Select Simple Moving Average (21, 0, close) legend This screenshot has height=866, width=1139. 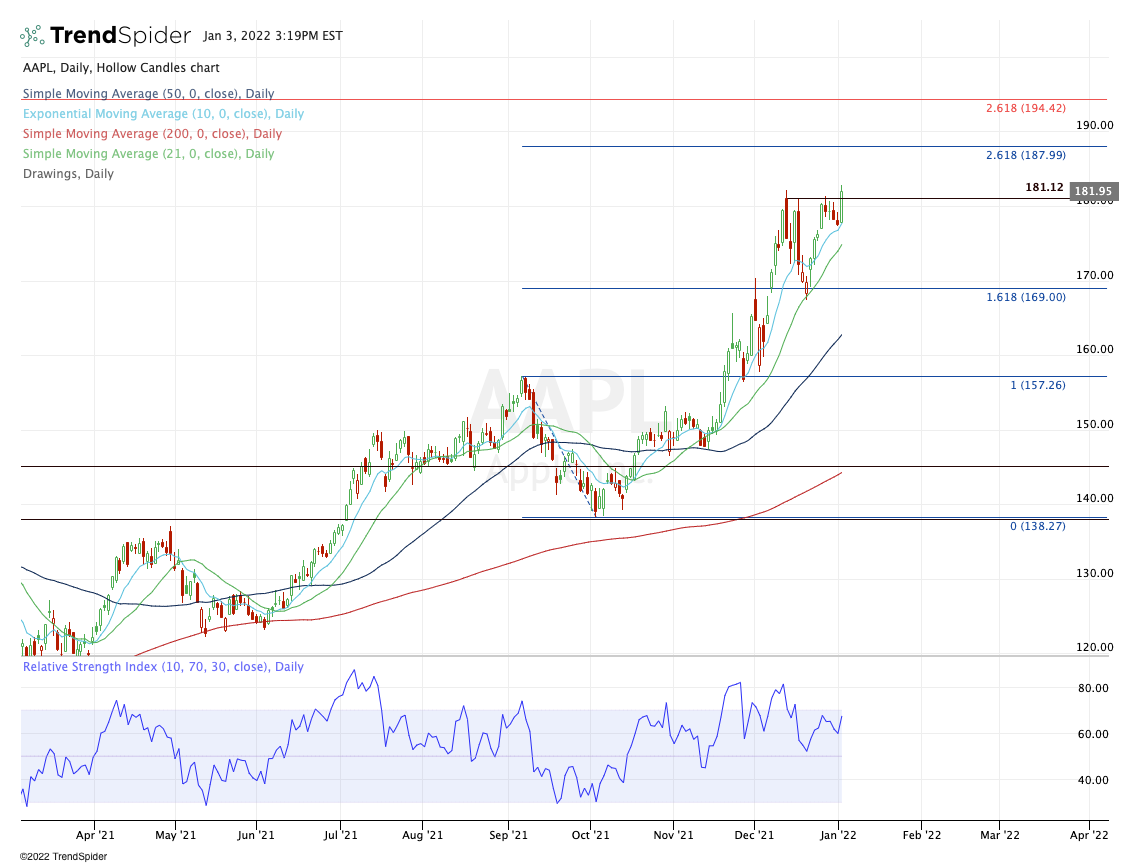(148, 154)
